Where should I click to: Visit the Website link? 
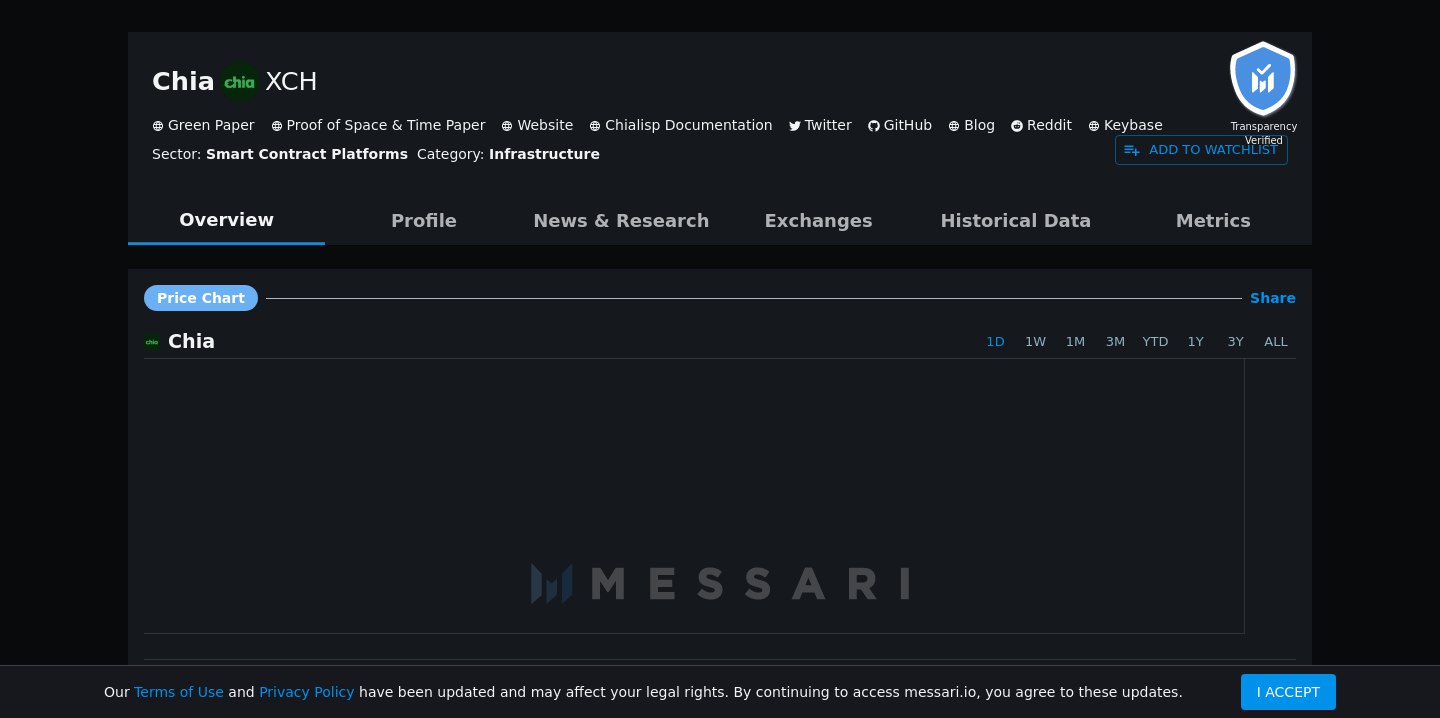click(x=545, y=125)
